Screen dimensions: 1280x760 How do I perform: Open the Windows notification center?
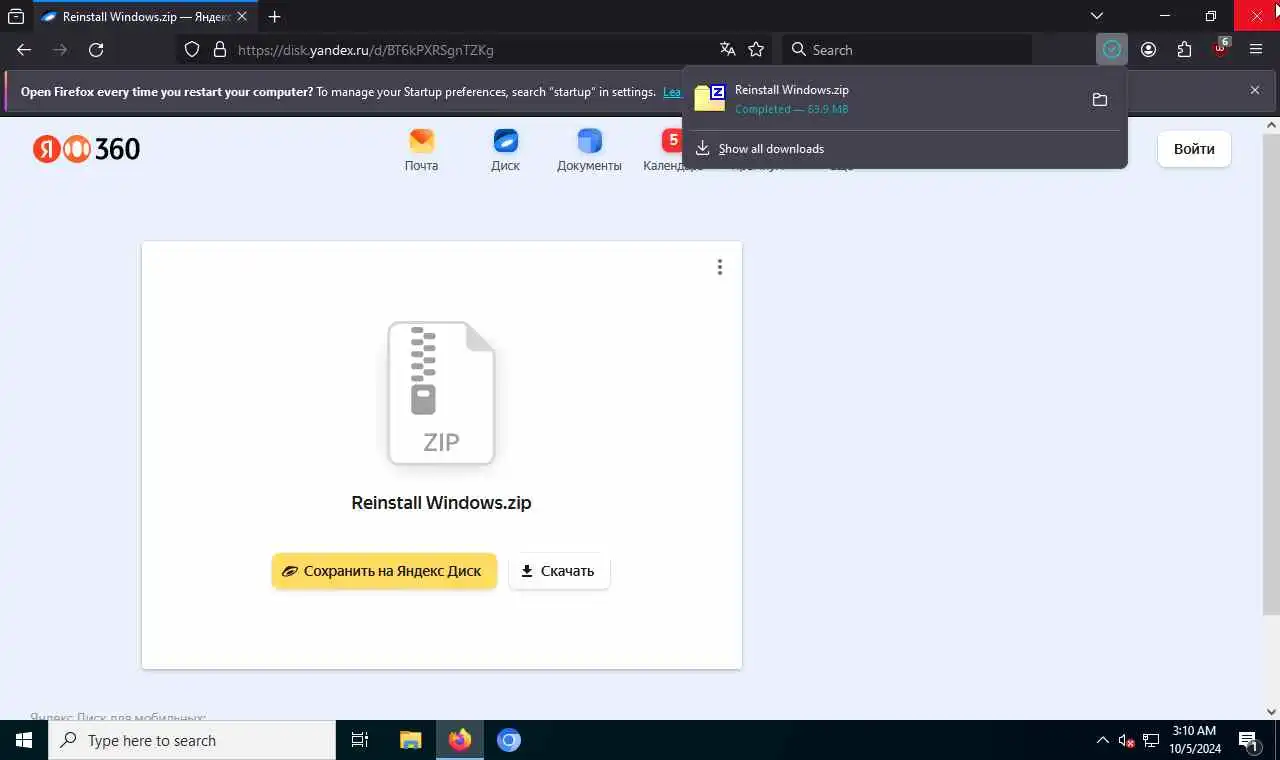pyautogui.click(x=1249, y=741)
